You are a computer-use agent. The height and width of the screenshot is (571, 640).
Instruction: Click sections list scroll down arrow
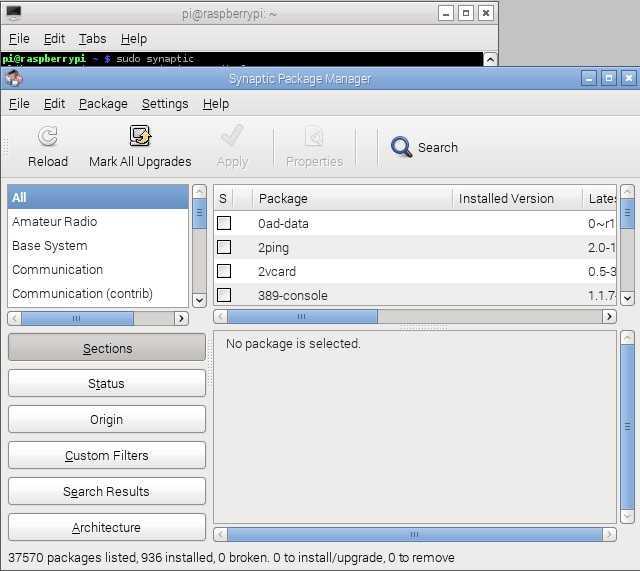[199, 300]
